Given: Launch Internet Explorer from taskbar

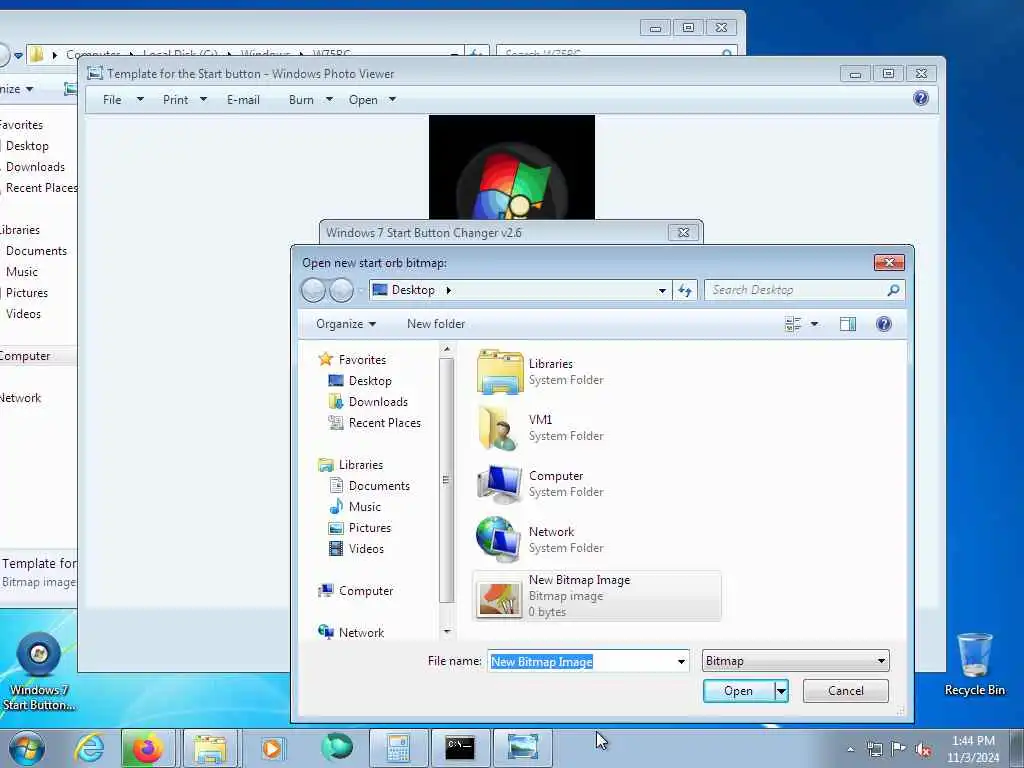Looking at the screenshot, I should point(89,748).
